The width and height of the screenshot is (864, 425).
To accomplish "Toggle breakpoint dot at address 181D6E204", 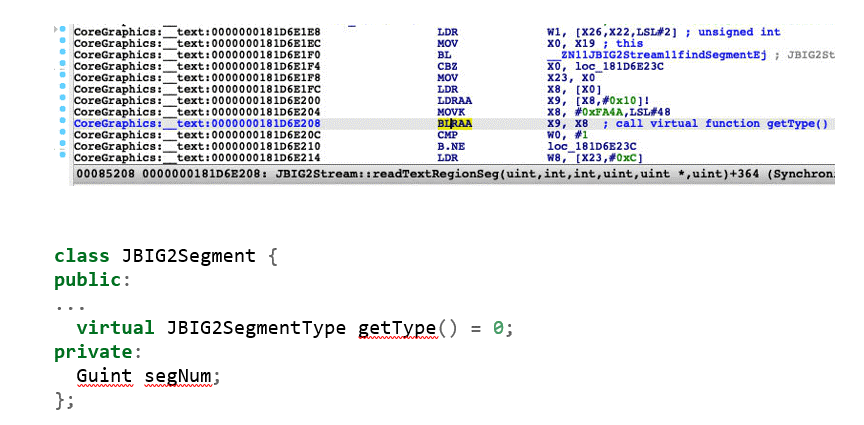I will (x=63, y=110).
